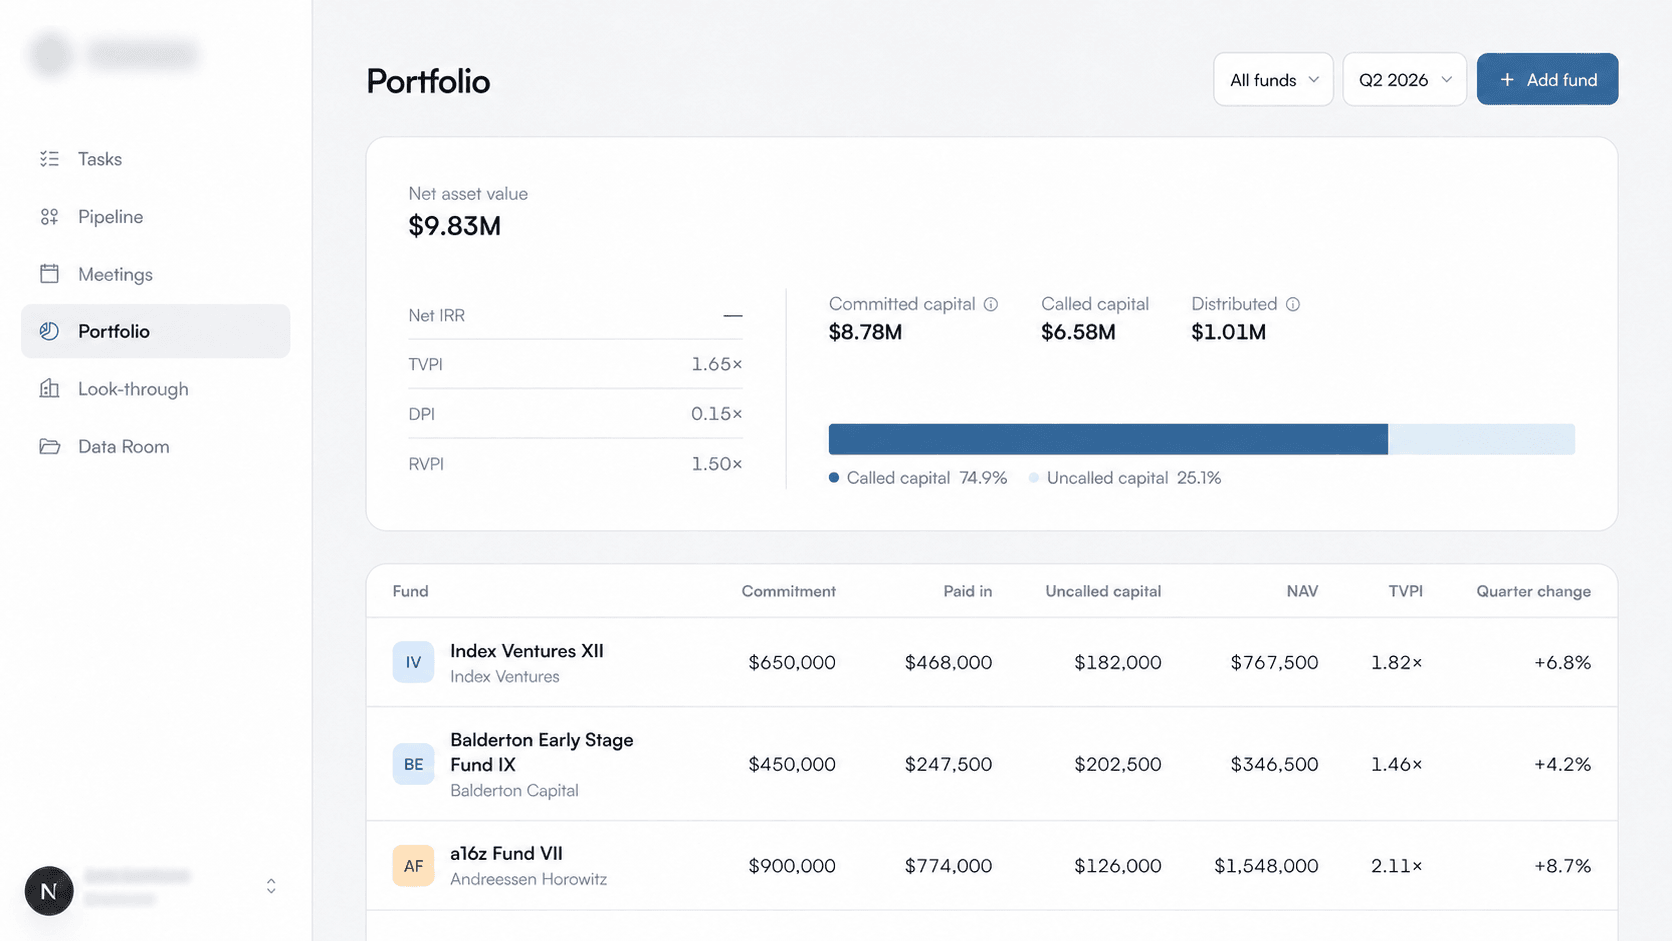The image size is (1672, 941).
Task: Go to Pipeline in the sidebar
Action: [156, 217]
